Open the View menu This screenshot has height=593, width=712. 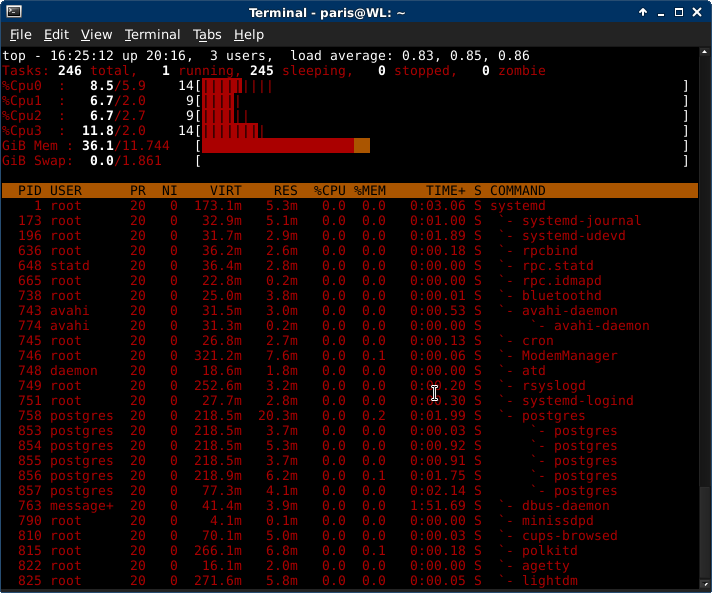point(96,35)
